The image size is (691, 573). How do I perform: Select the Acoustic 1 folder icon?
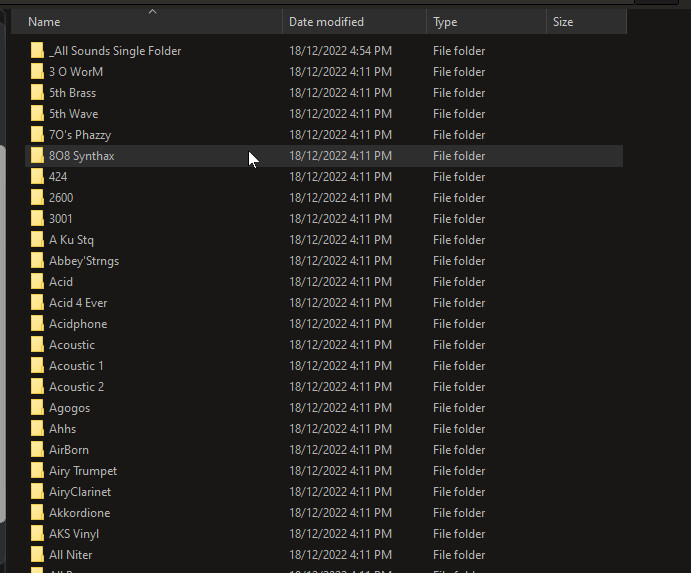coord(37,366)
